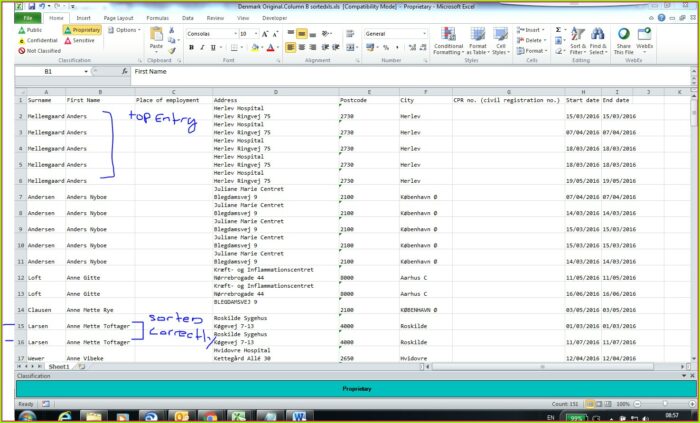Screen dimensions: 700x423
Task: Clear cell contents with the eraser icon
Action: (558, 51)
